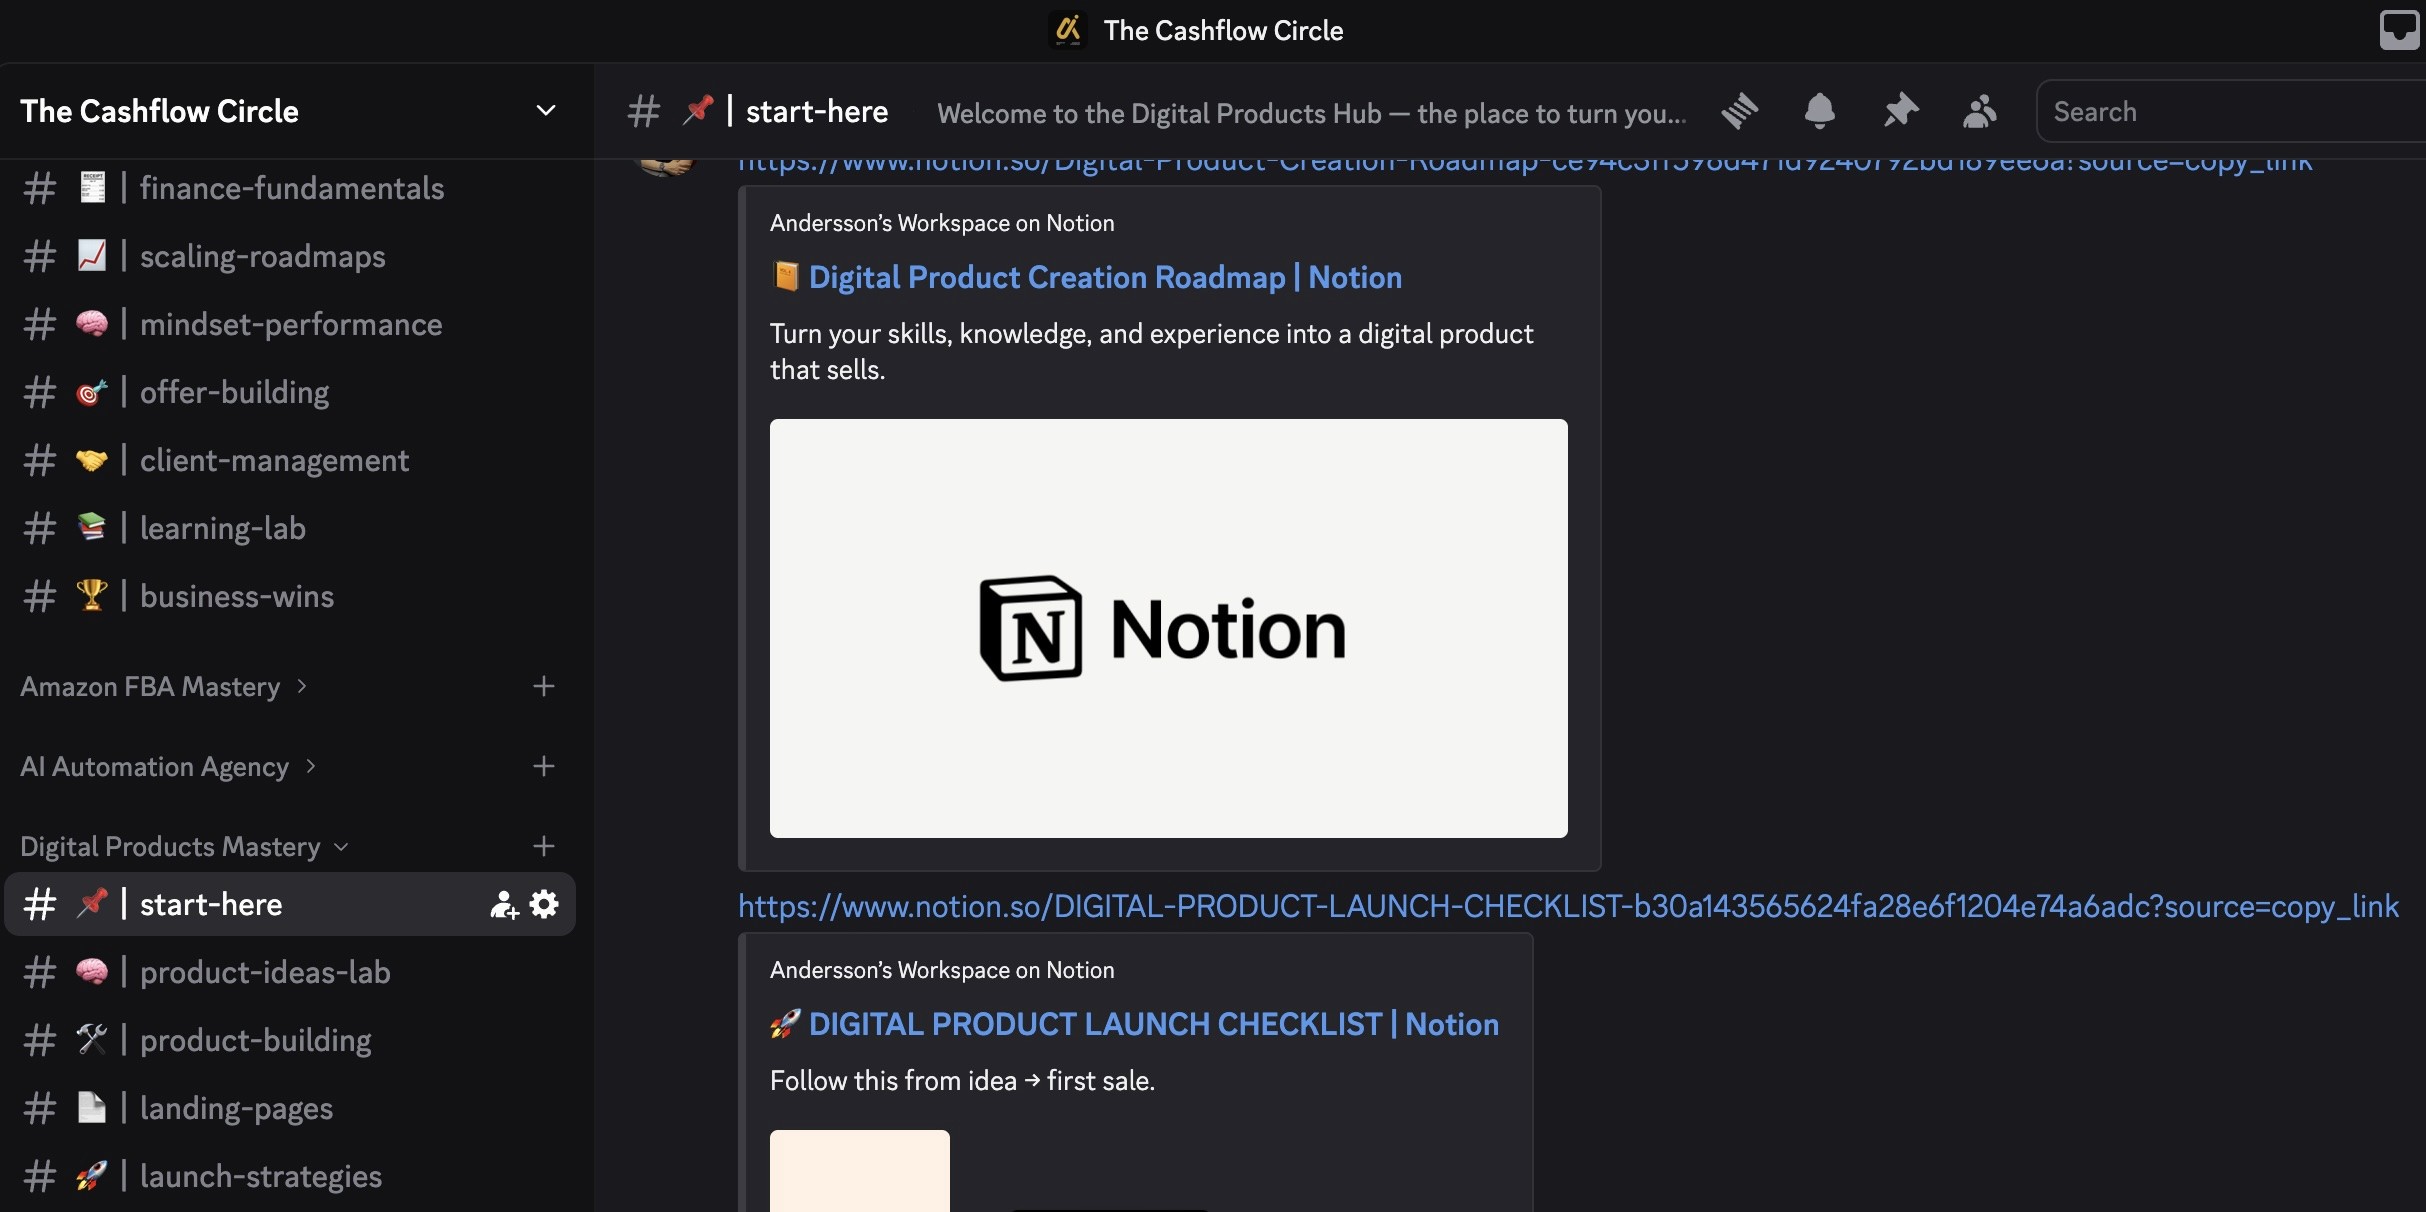
Task: Add channel to Digital Products Mastery
Action: 543,846
